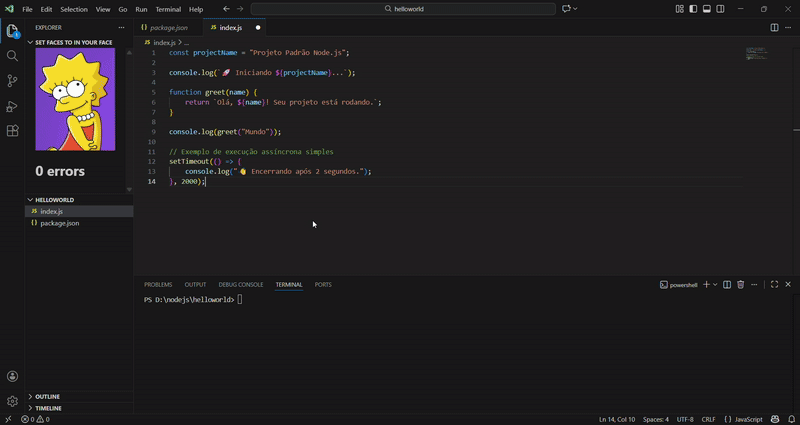
Task: Toggle the secondary side bar visibility
Action: [x=720, y=9]
